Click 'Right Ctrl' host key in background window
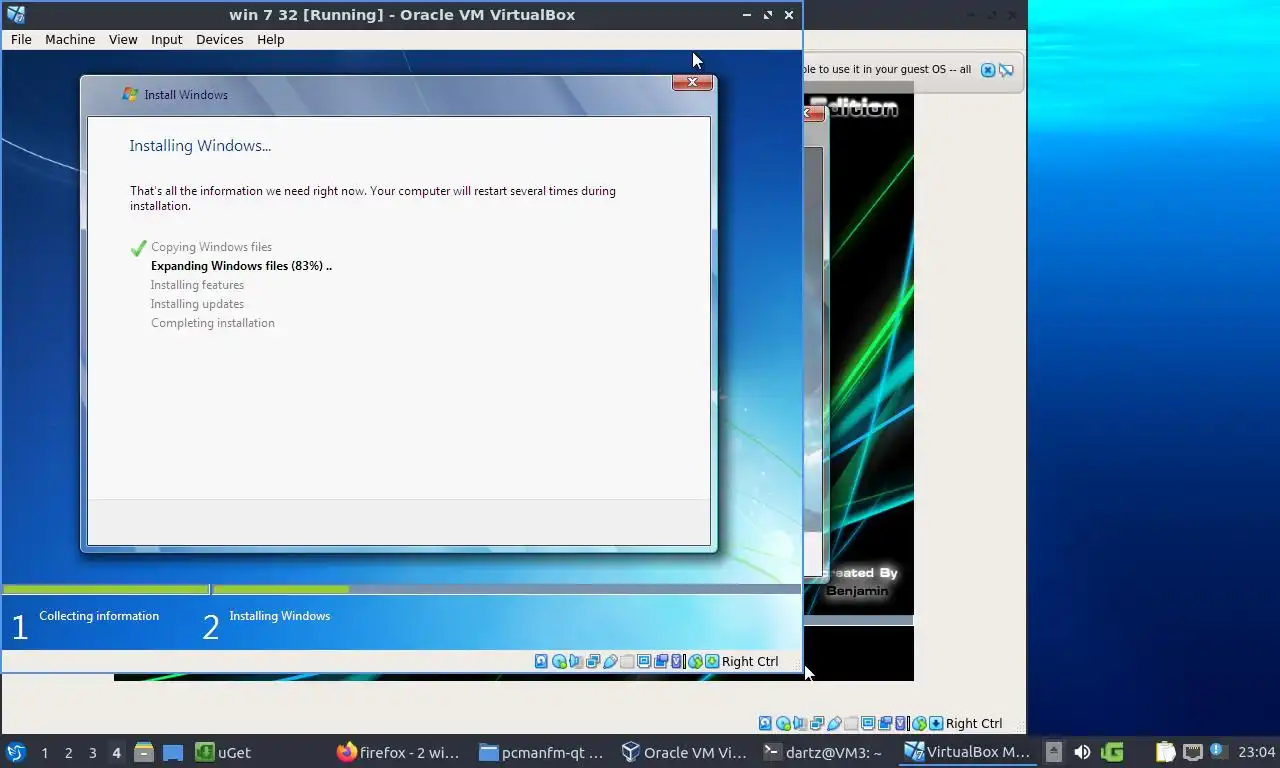 point(974,723)
